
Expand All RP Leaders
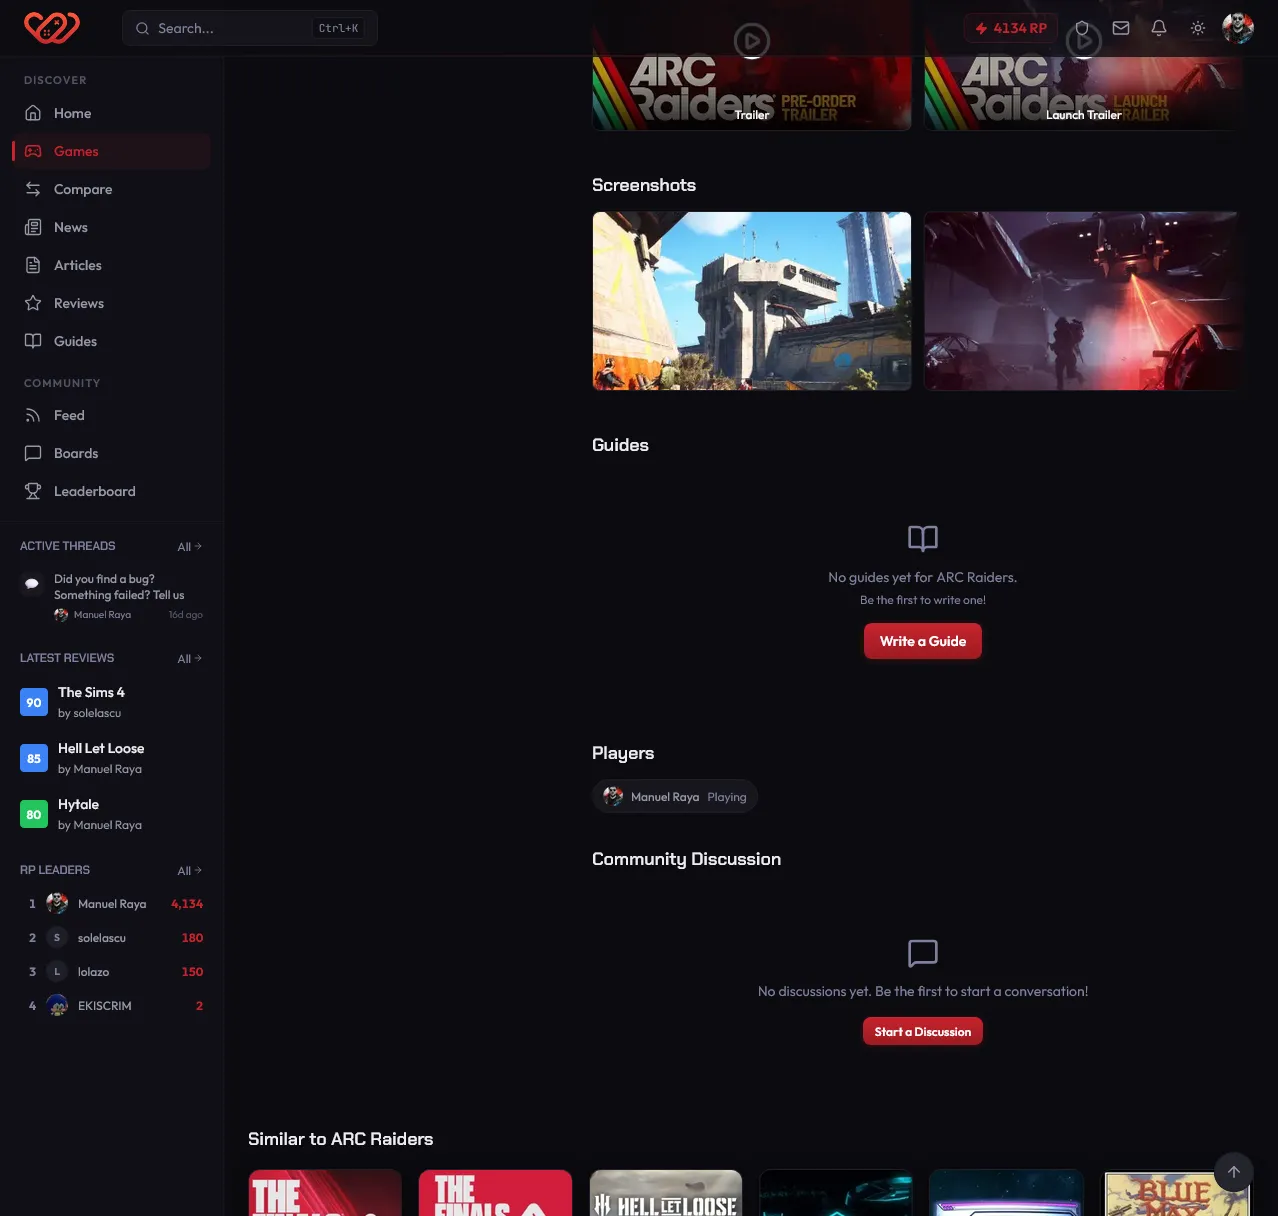(x=189, y=870)
